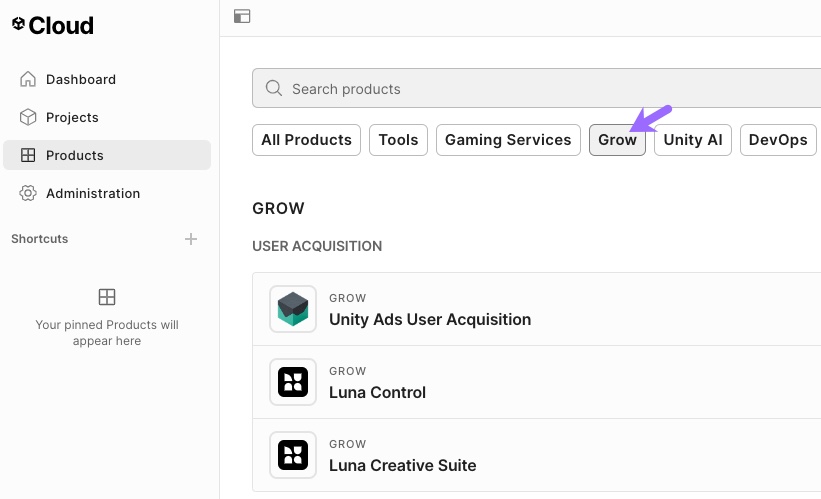Select the Grow filter
This screenshot has height=499, width=821.
(617, 140)
